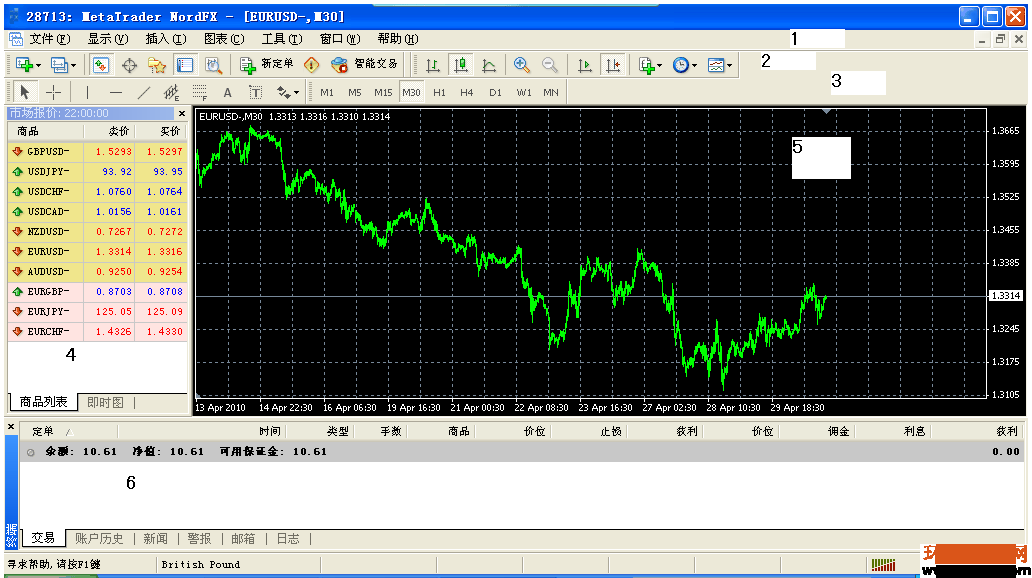Select the crosshair cursor tool
Viewport: 1032px width, 578px height.
[x=53, y=92]
